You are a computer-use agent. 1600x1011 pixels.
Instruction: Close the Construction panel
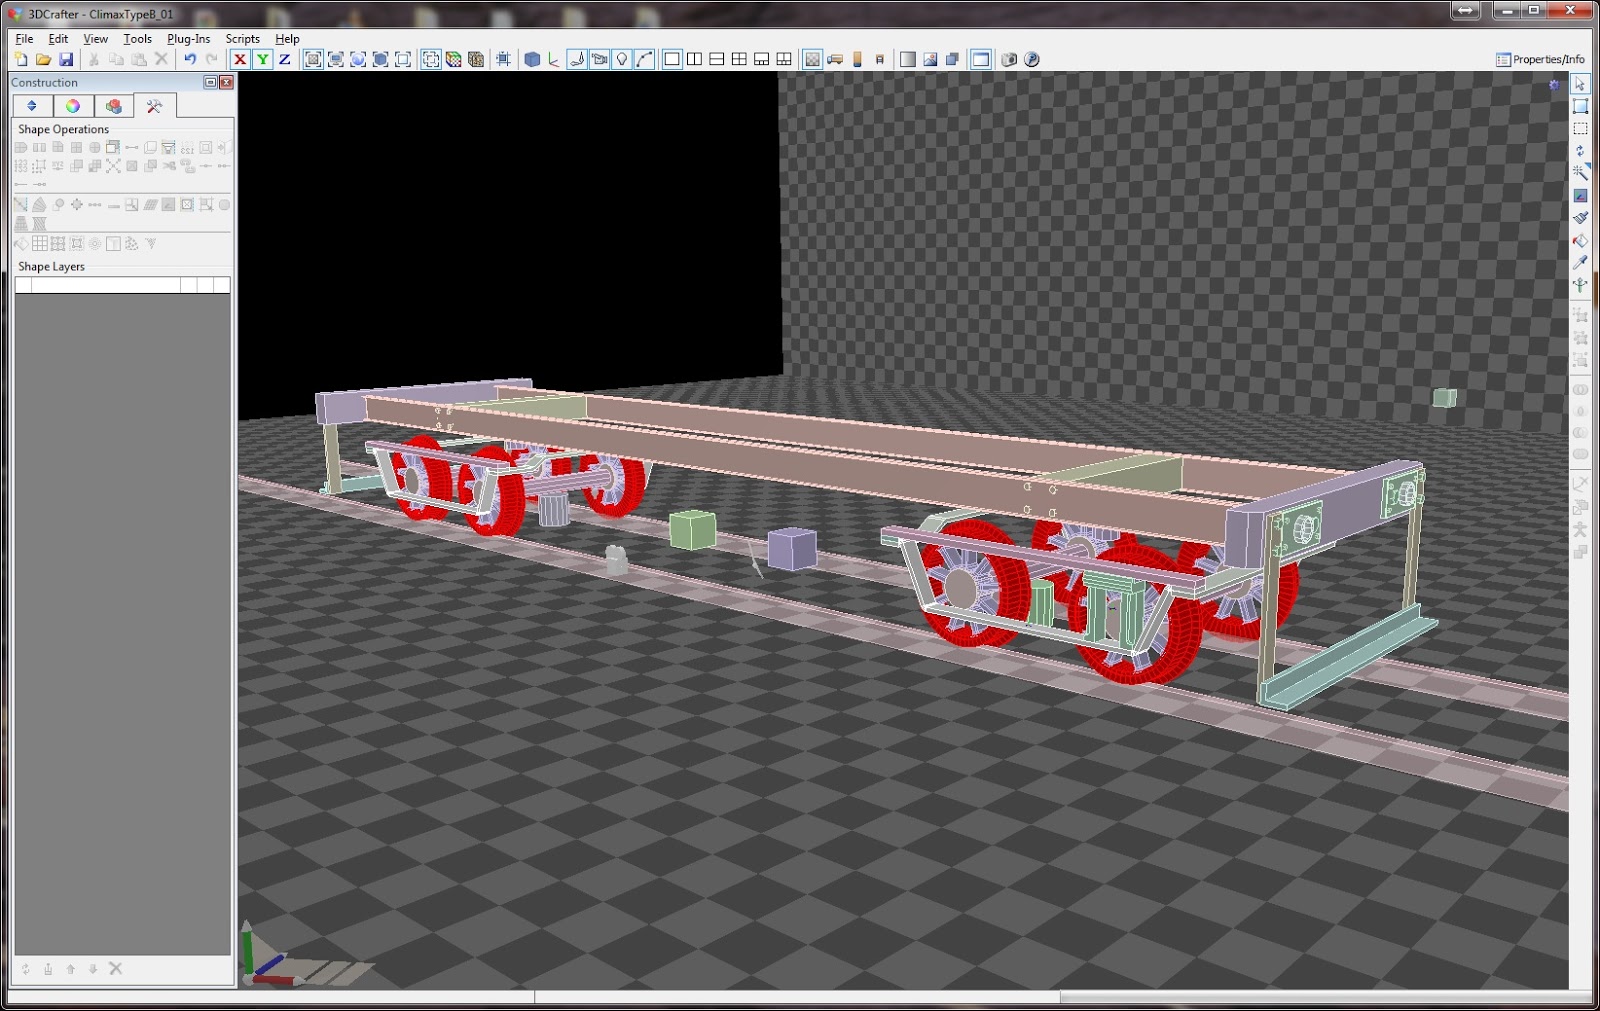227,83
